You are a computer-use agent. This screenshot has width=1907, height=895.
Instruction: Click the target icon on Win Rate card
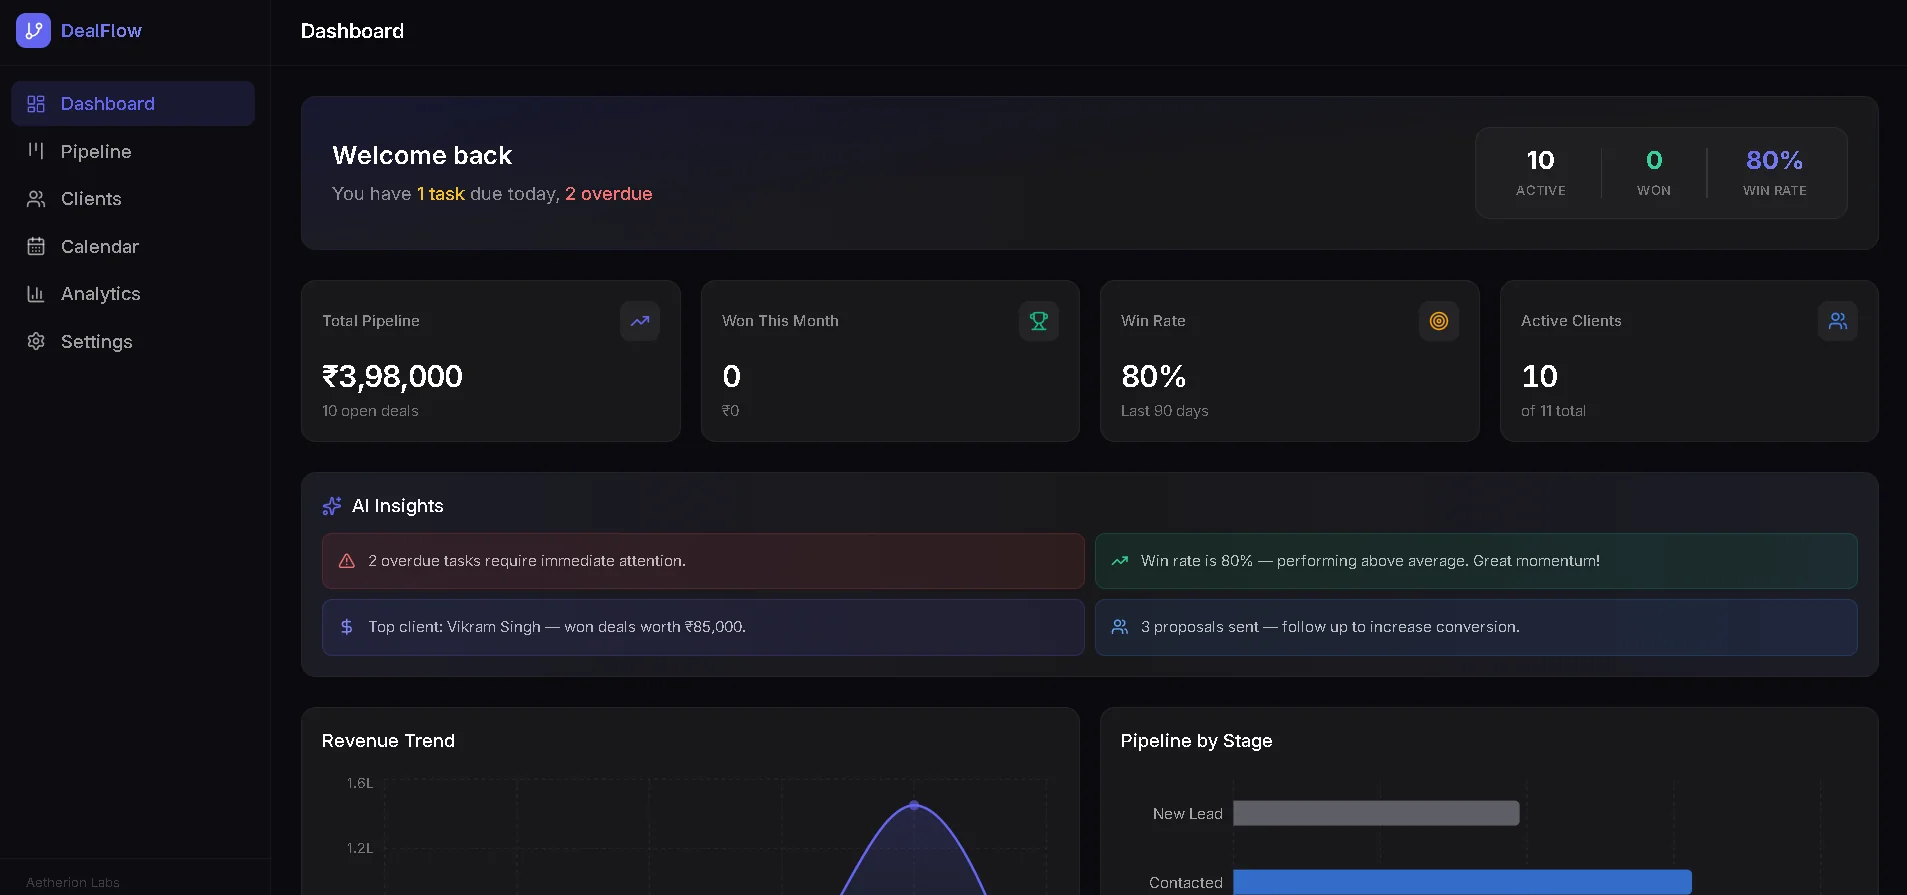click(1439, 321)
